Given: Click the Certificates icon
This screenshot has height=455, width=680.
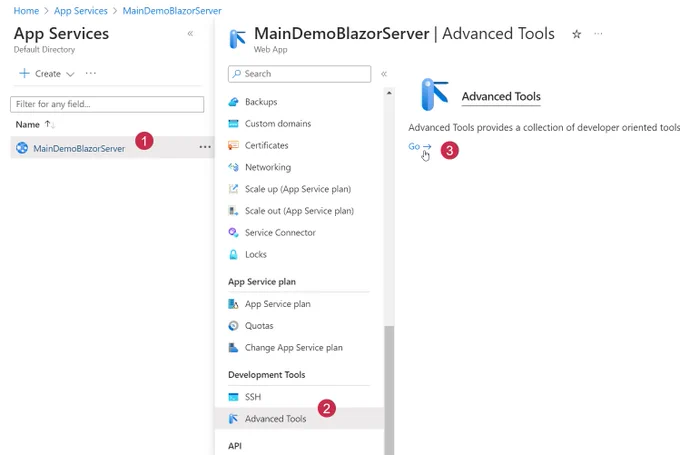Looking at the screenshot, I should coord(233,145).
